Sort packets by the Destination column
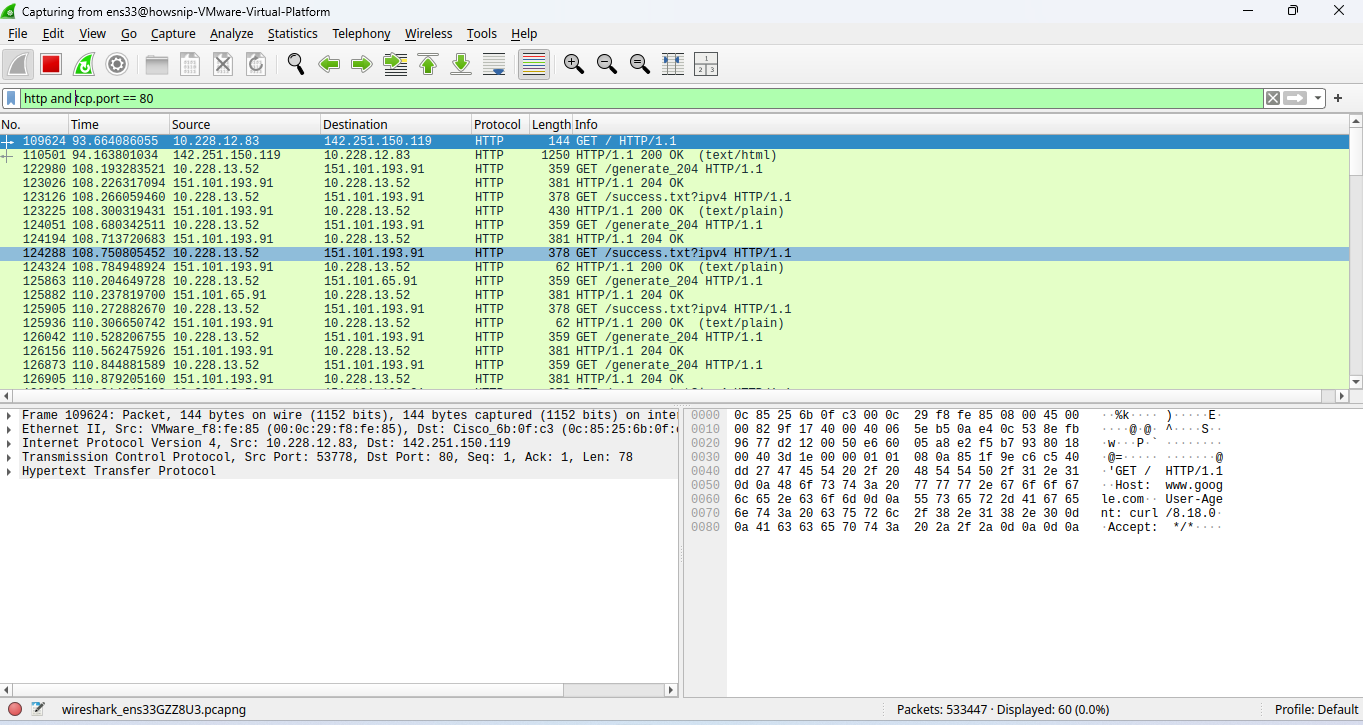 [x=396, y=124]
